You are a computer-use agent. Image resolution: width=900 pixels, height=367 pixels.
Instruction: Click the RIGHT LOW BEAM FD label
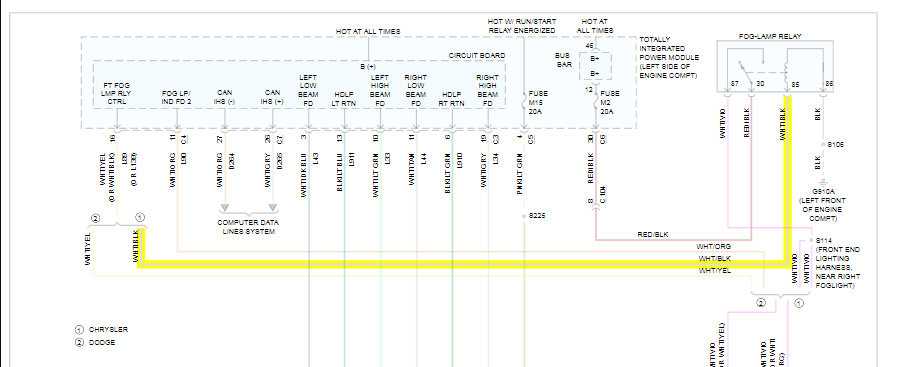416,90
